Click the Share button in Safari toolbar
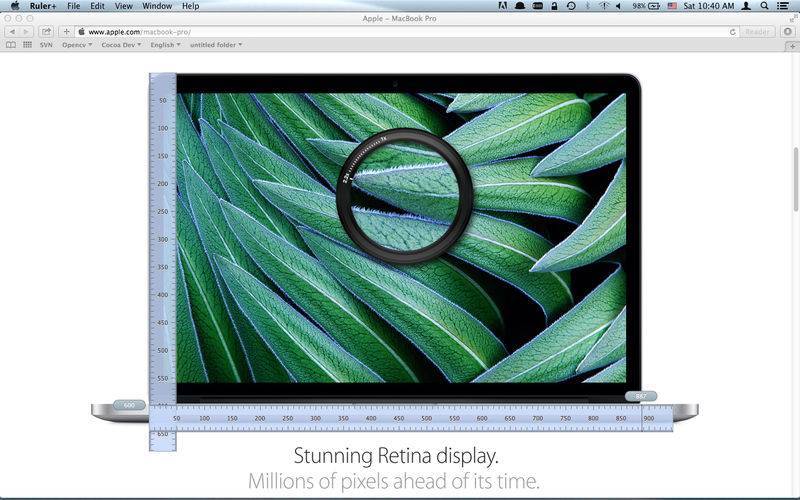 [x=46, y=32]
